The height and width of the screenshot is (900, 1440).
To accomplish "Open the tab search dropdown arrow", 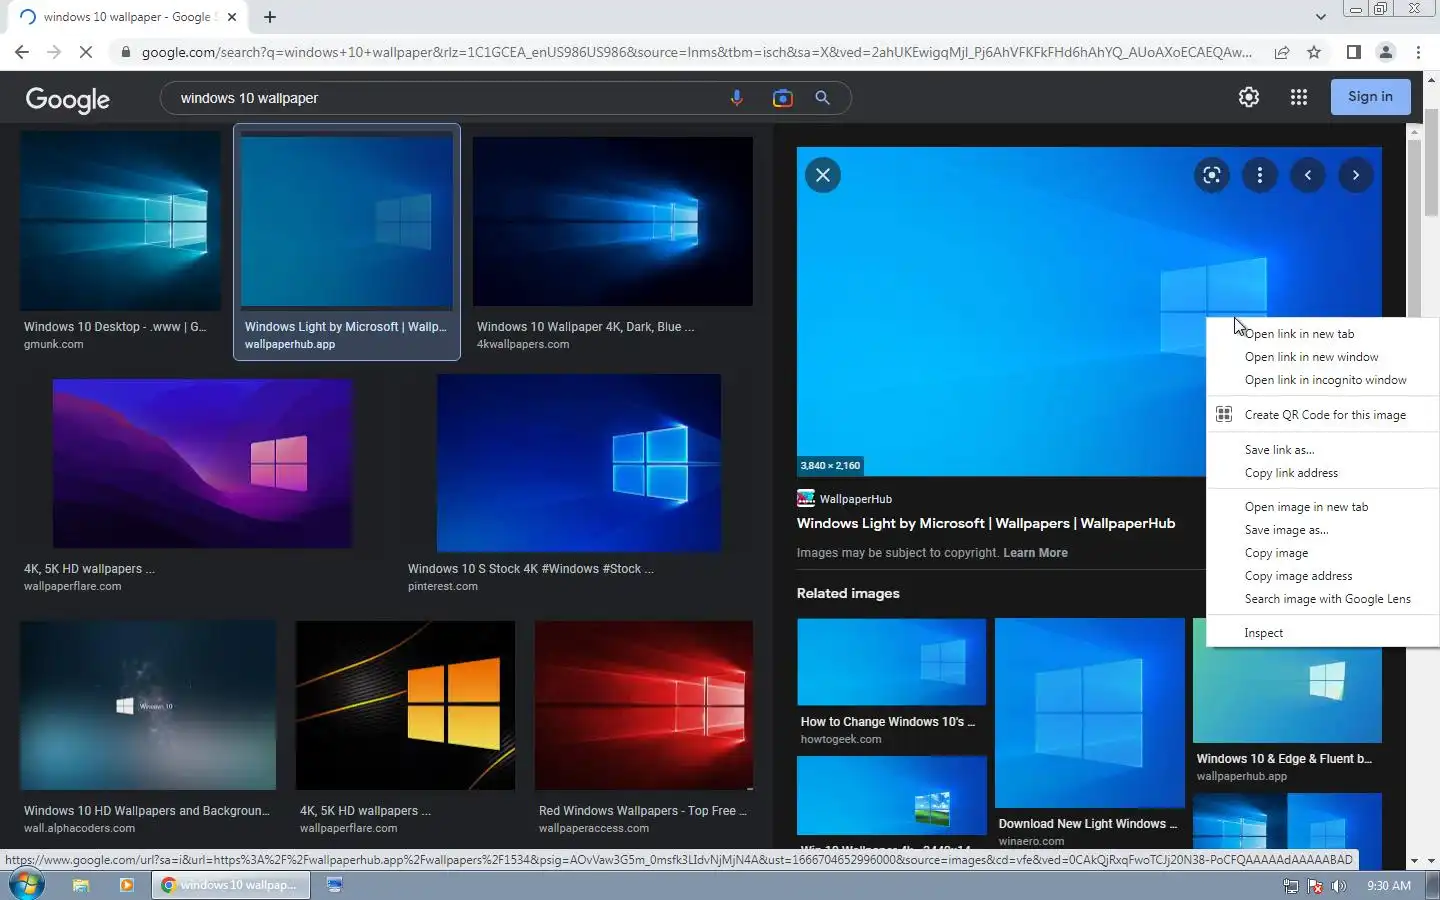I will click(1320, 17).
